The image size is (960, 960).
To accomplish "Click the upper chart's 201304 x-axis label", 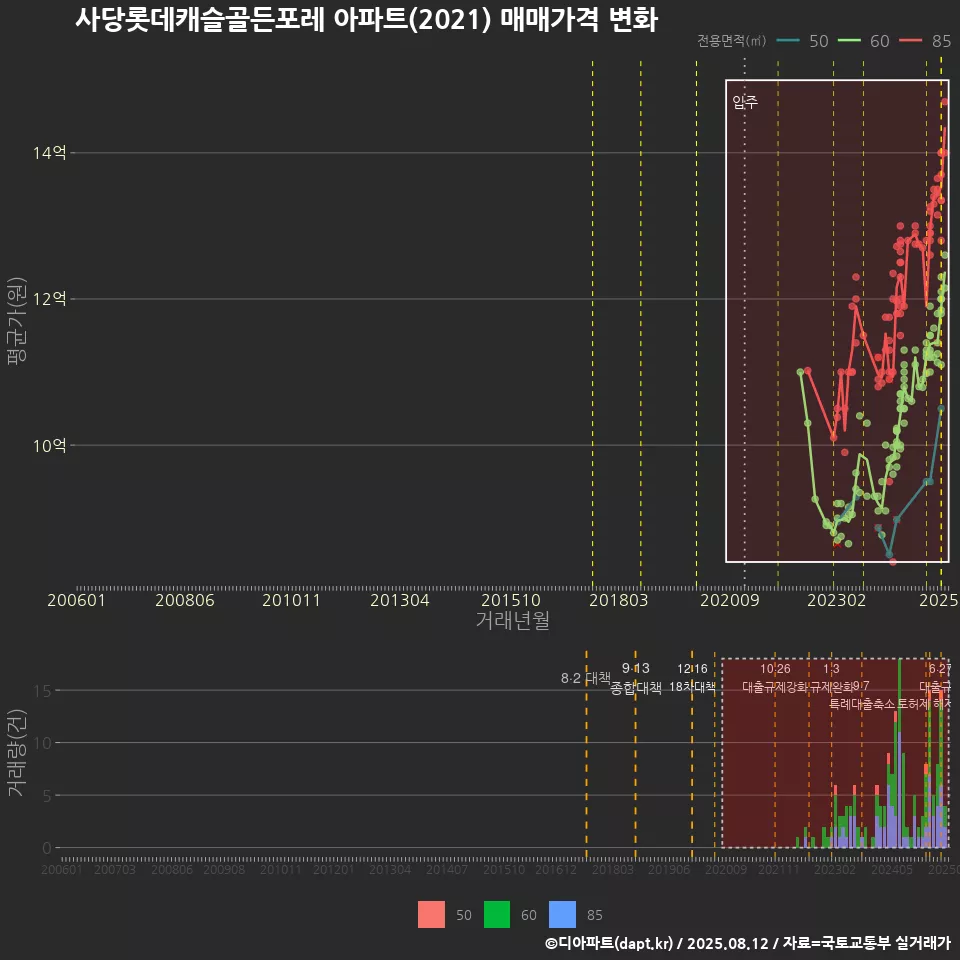I will coord(400,600).
